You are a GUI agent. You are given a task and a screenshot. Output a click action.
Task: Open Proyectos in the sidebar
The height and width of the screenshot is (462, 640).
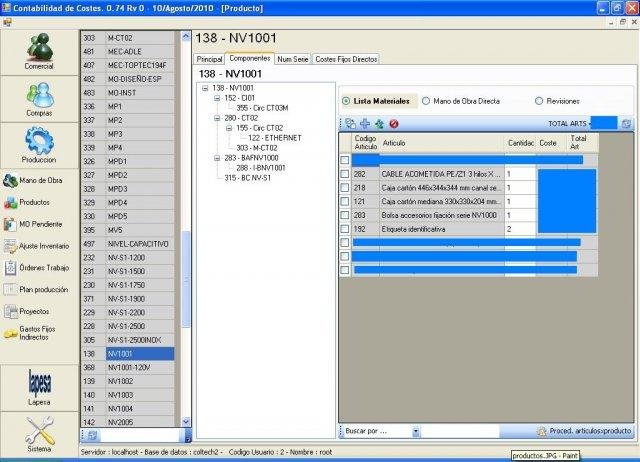pos(27,311)
